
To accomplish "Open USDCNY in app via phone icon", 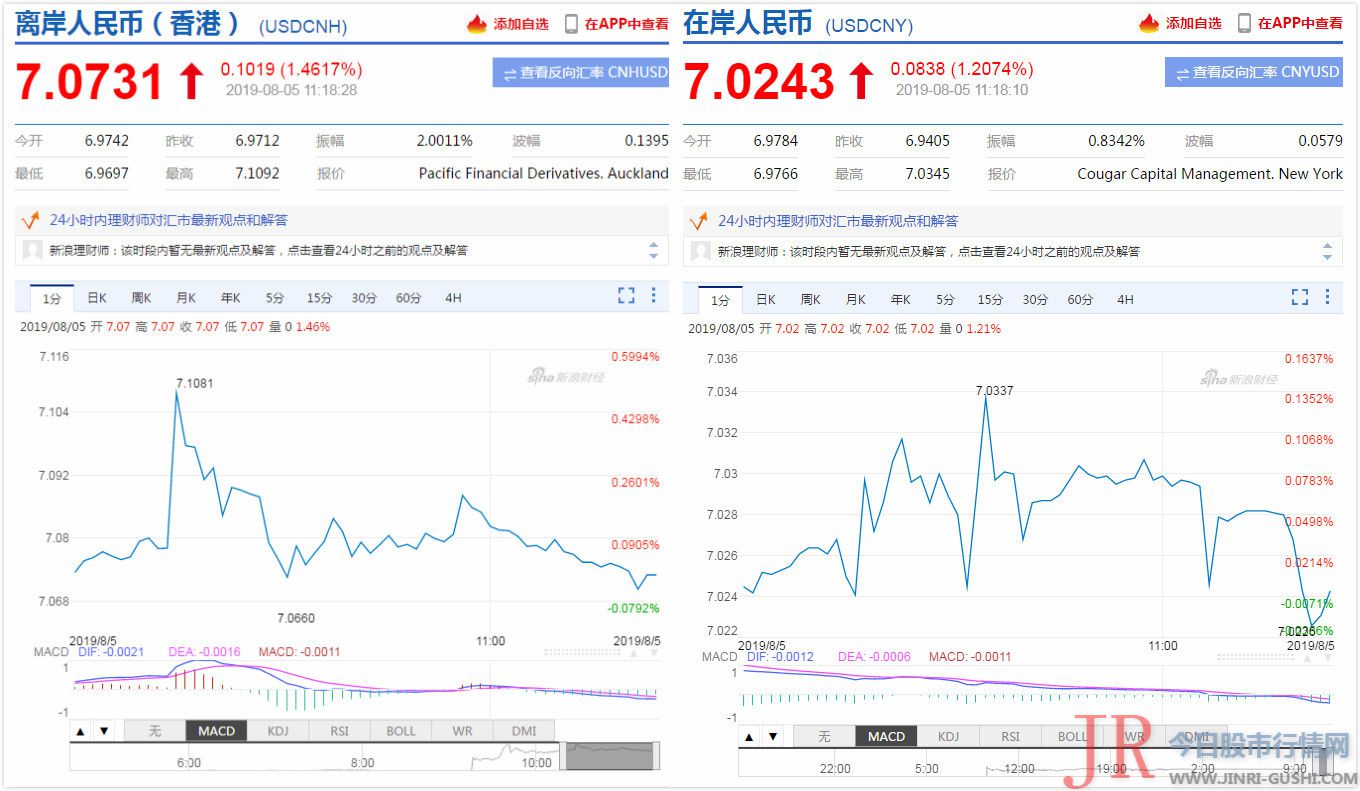I will click(x=1245, y=23).
